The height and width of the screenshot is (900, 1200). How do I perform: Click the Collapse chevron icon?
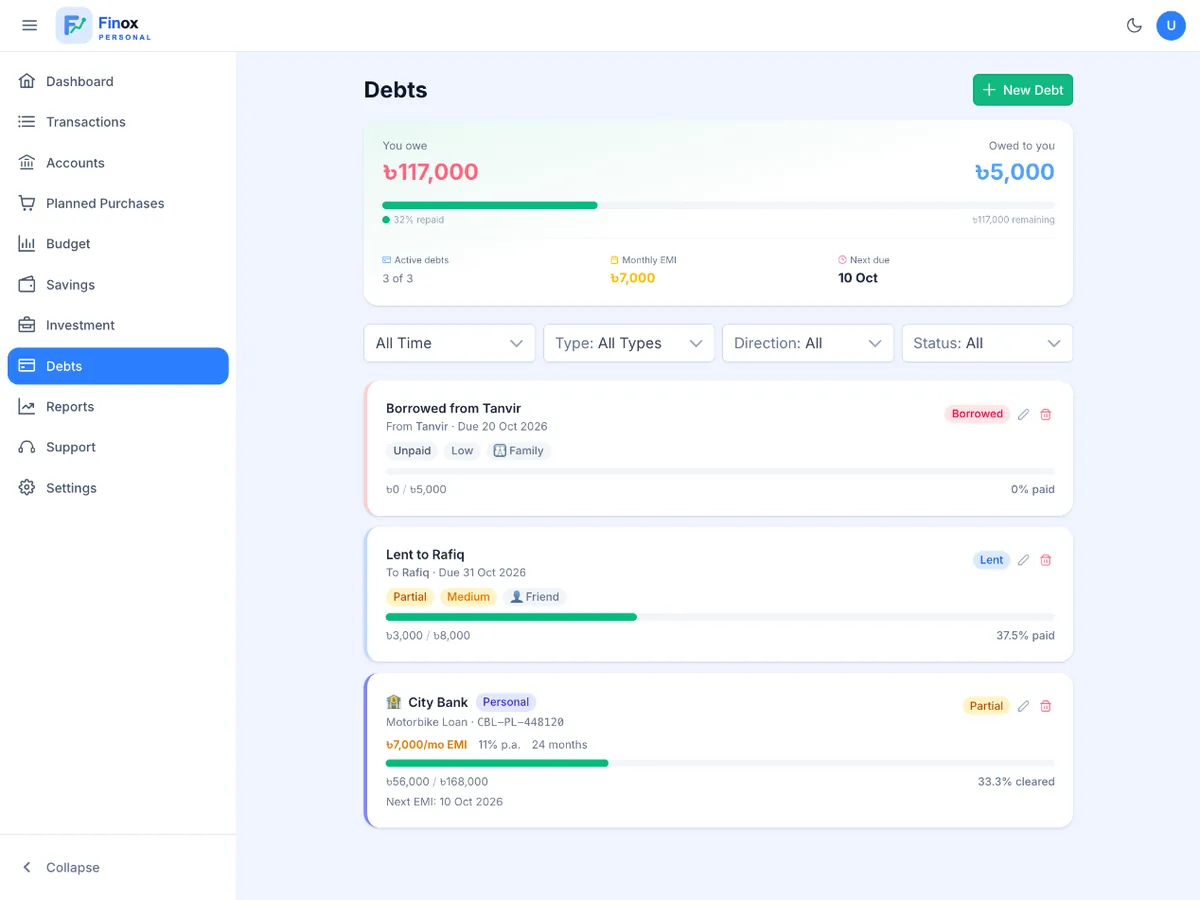pyautogui.click(x=27, y=867)
